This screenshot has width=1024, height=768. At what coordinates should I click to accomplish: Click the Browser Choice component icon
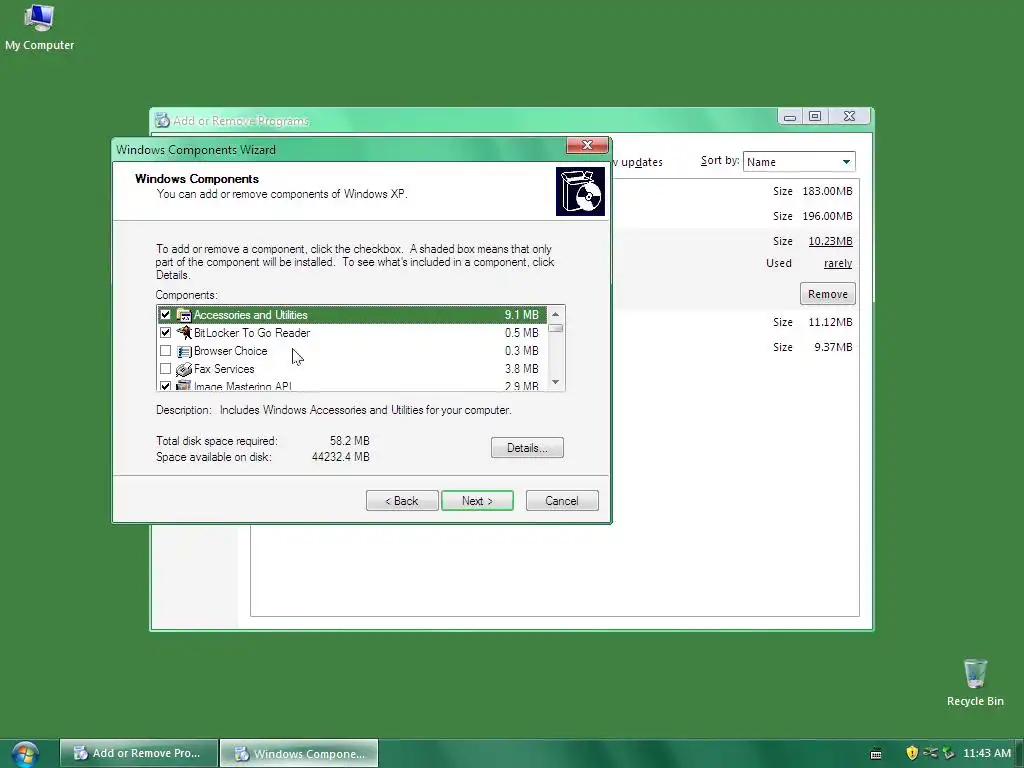(184, 351)
